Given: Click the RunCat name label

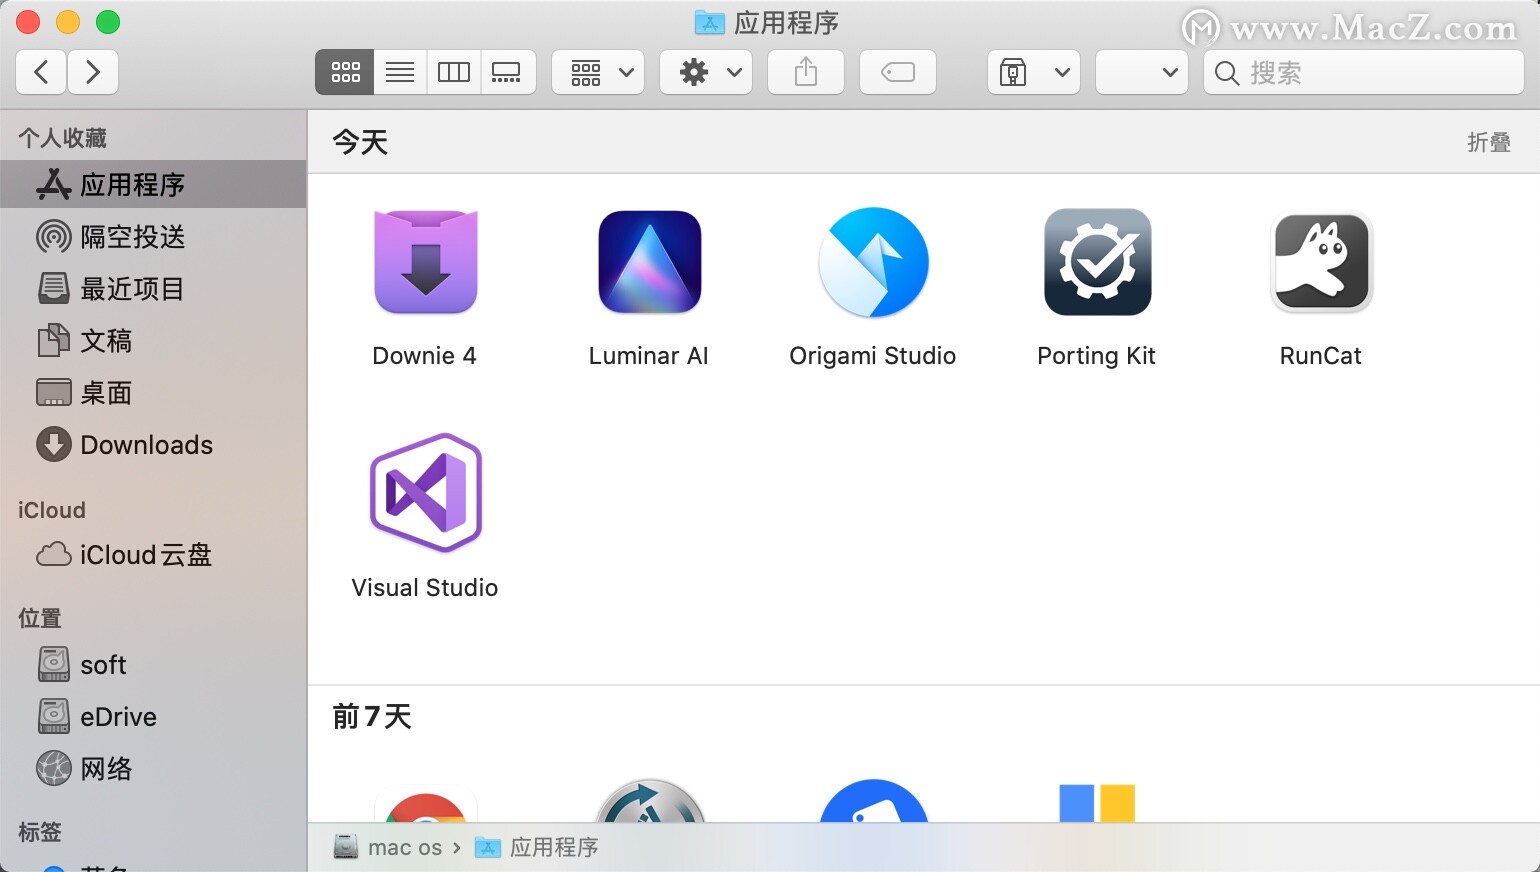Looking at the screenshot, I should coord(1321,356).
